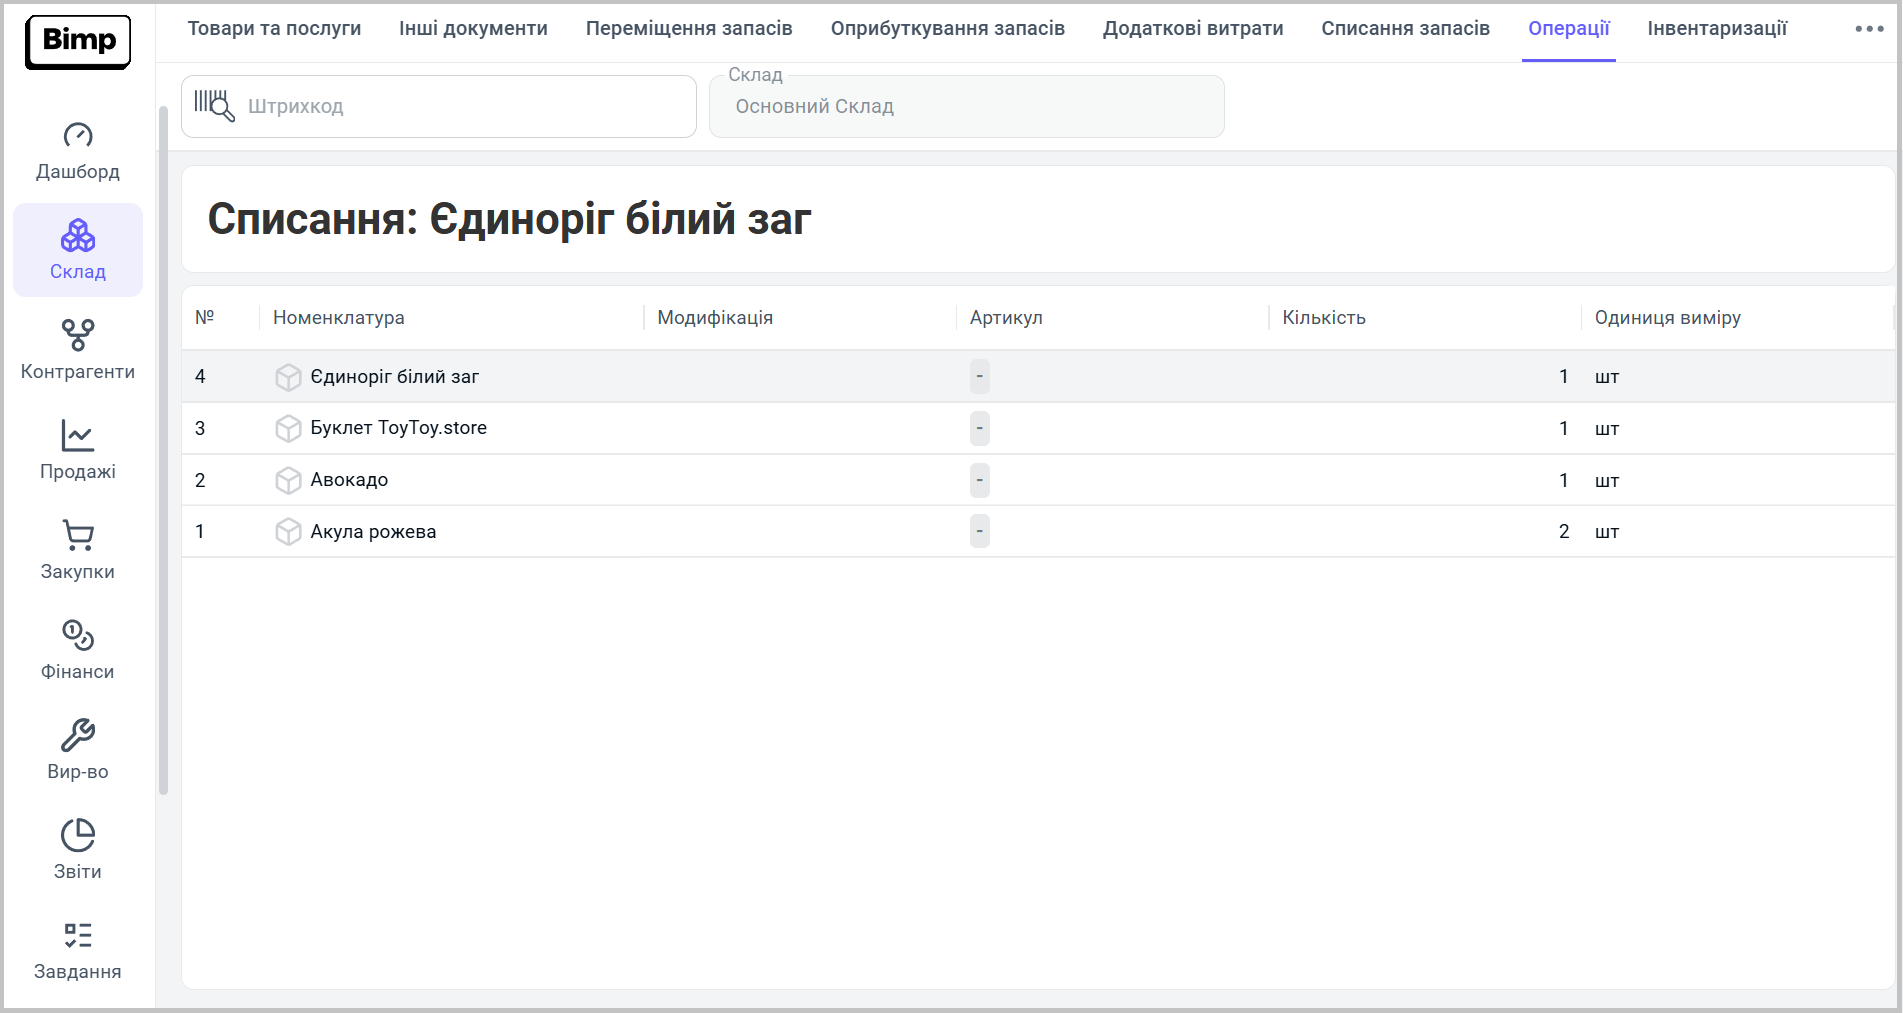Image resolution: width=1903 pixels, height=1013 pixels.
Task: Open the Склад warehouse dropdown field
Action: (x=966, y=107)
